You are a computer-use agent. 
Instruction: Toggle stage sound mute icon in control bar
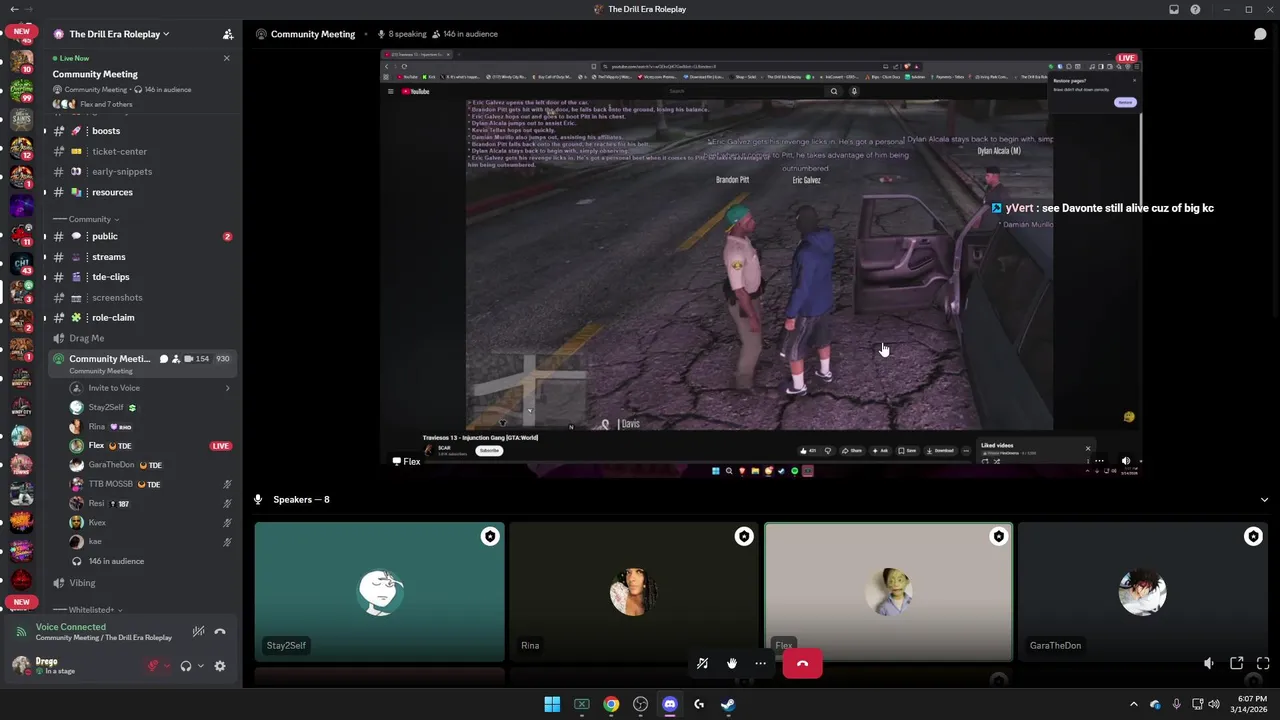click(x=702, y=663)
